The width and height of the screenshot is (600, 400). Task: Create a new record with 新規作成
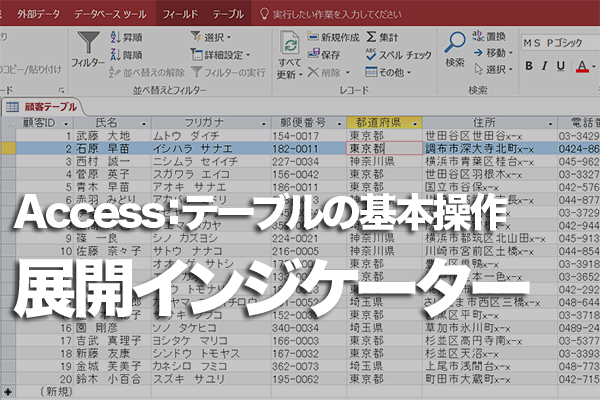coord(334,37)
